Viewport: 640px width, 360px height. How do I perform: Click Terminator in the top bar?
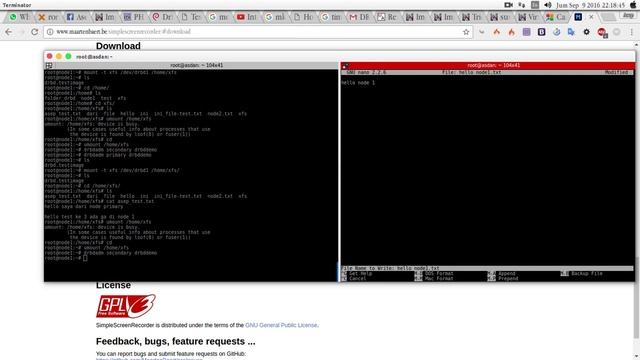(17, 5)
